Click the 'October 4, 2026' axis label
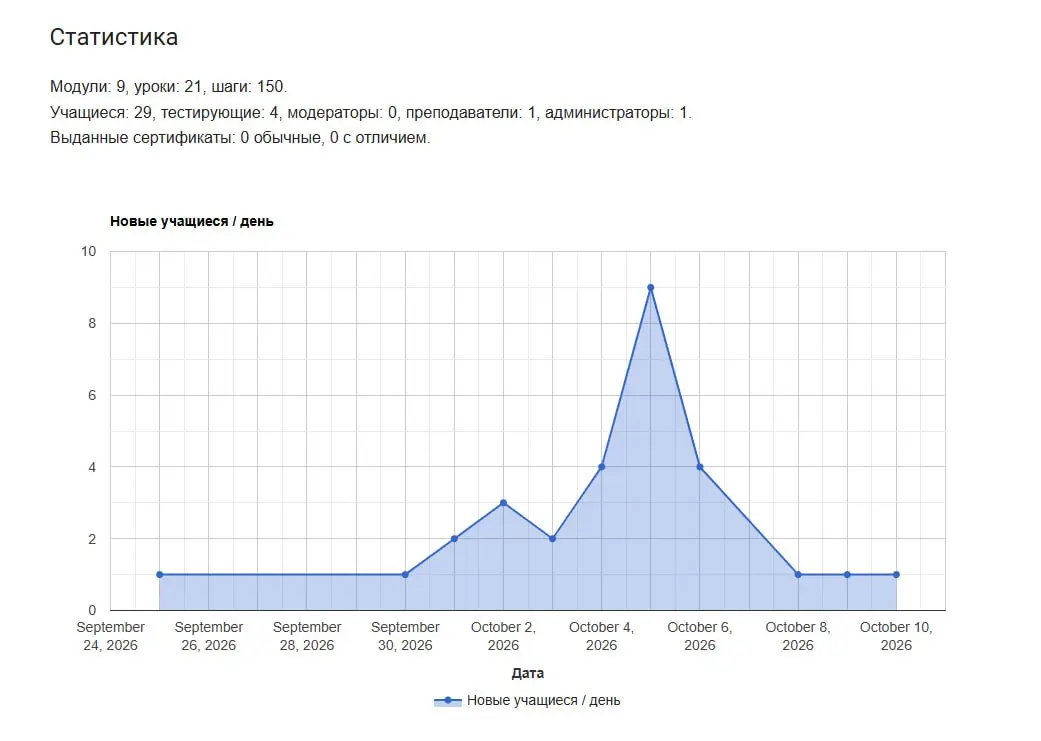 (601, 636)
